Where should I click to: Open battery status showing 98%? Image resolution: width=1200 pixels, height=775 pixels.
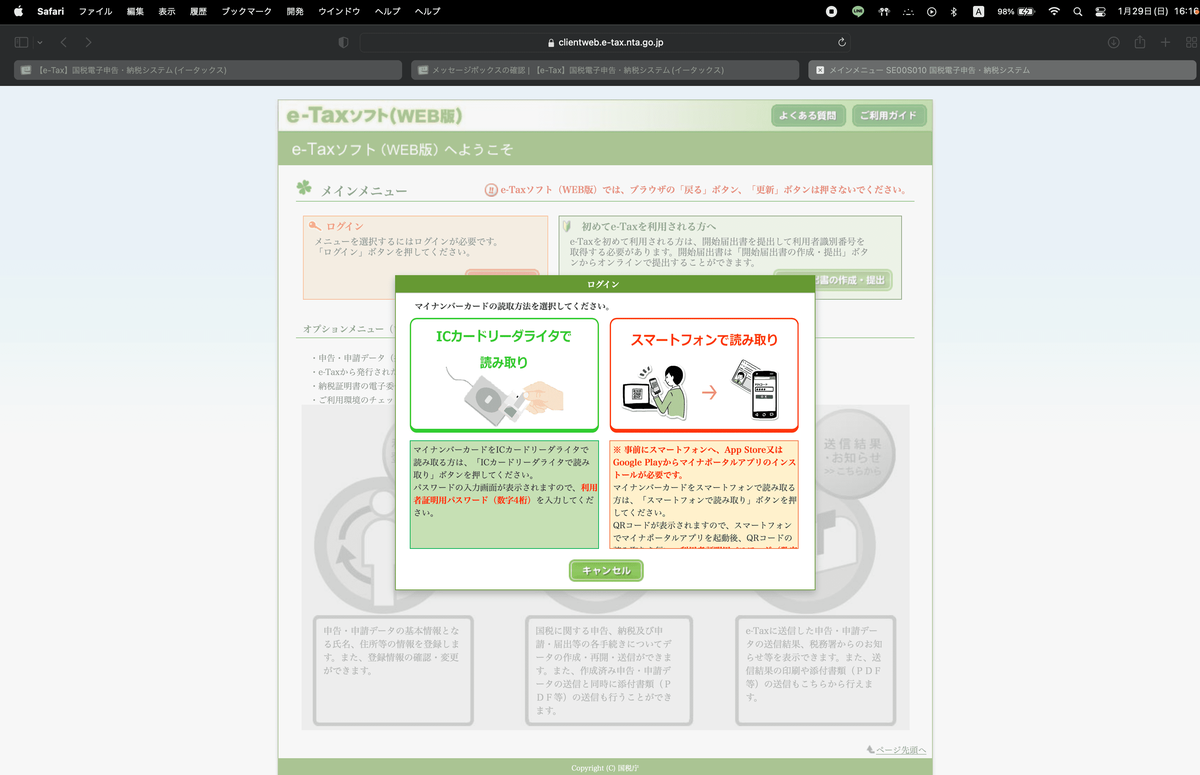pyautogui.click(x=1016, y=11)
